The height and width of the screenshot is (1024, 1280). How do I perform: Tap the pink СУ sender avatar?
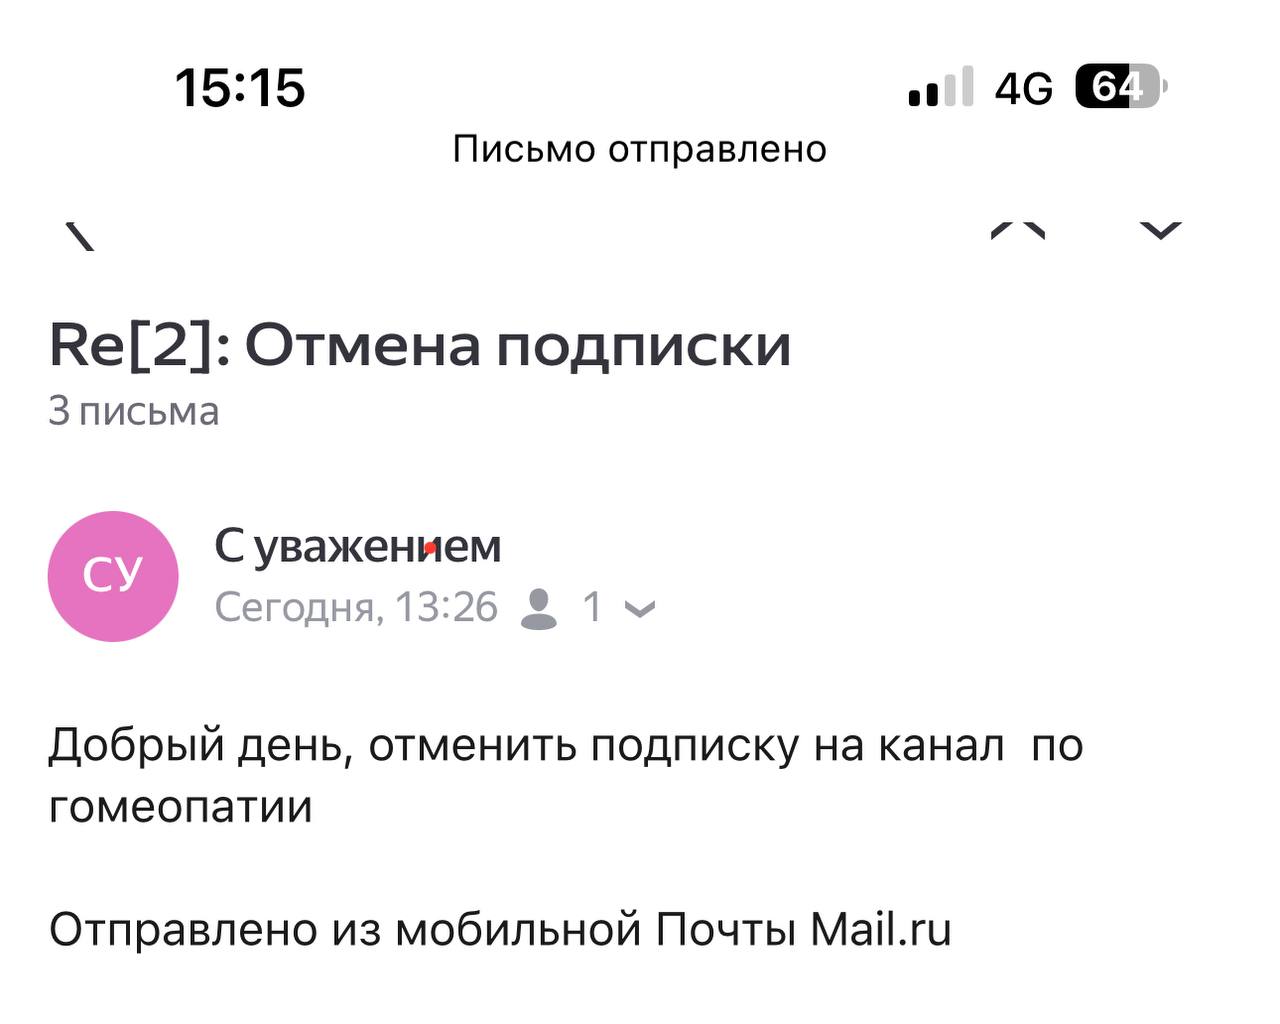point(113,576)
